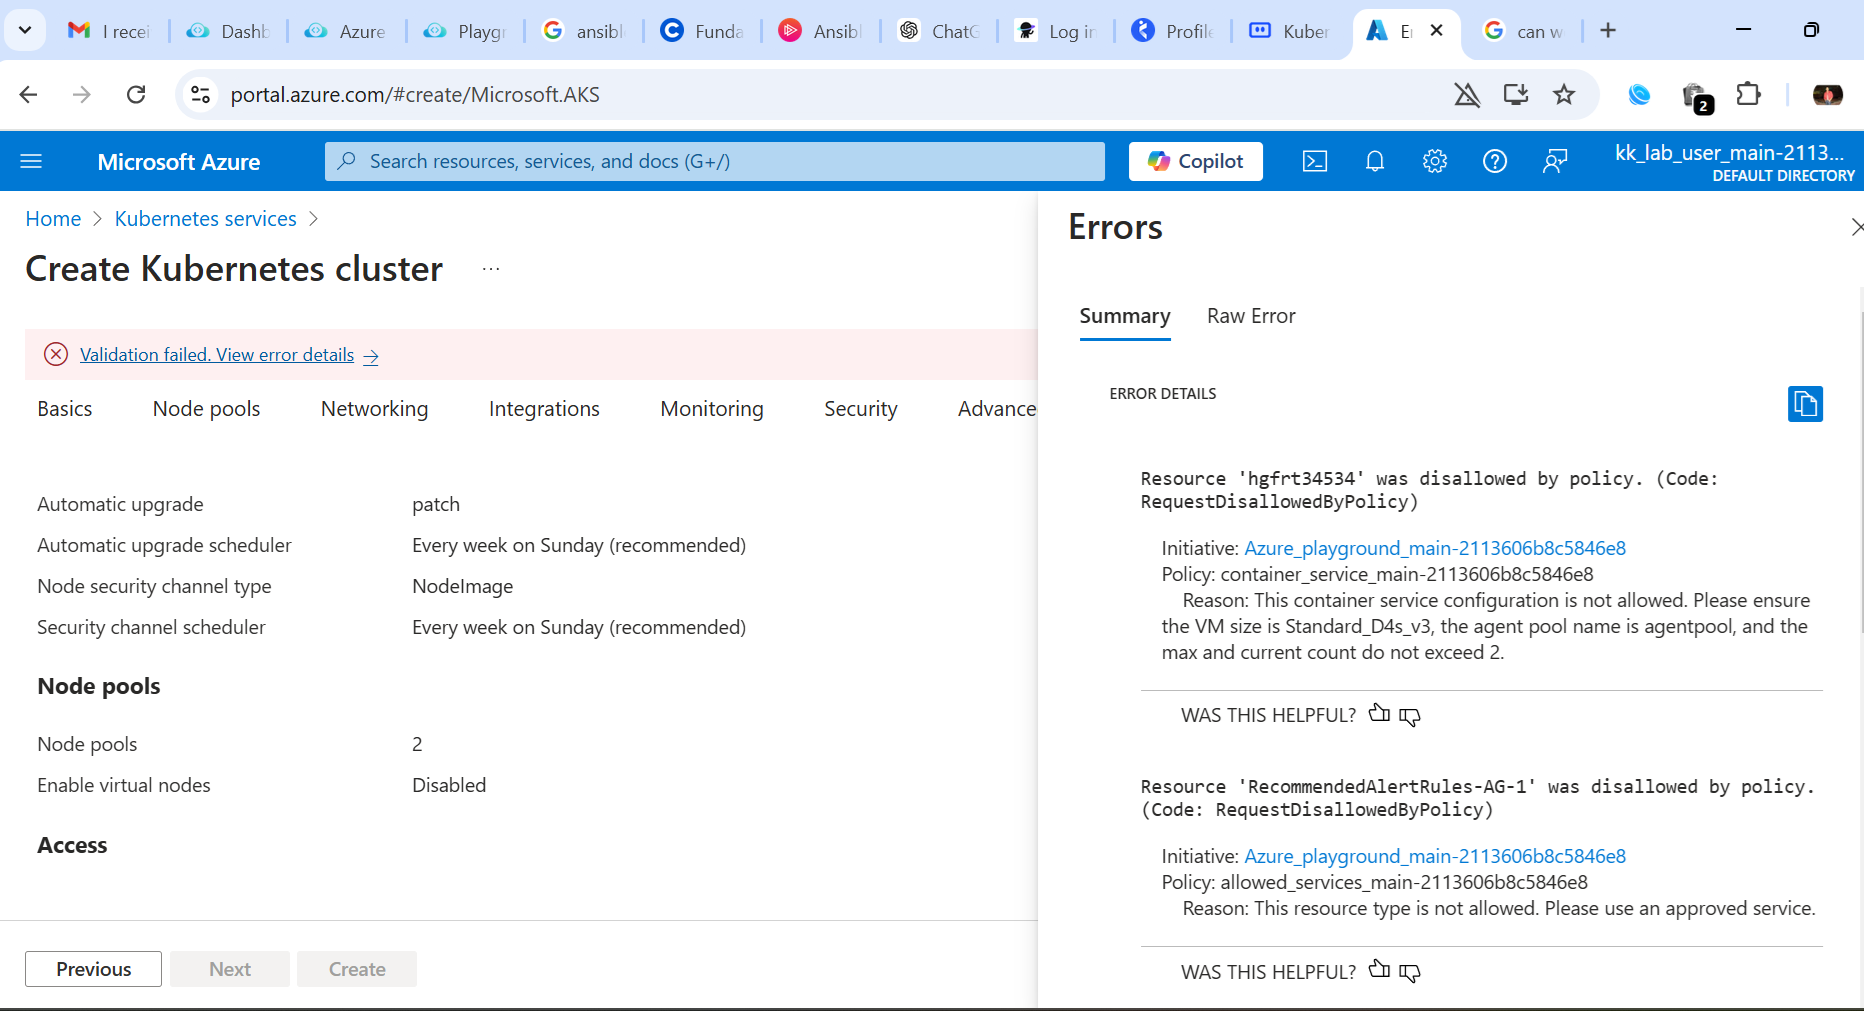Open a new browser tab
Viewport: 1864px width, 1011px height.
pos(1608,30)
